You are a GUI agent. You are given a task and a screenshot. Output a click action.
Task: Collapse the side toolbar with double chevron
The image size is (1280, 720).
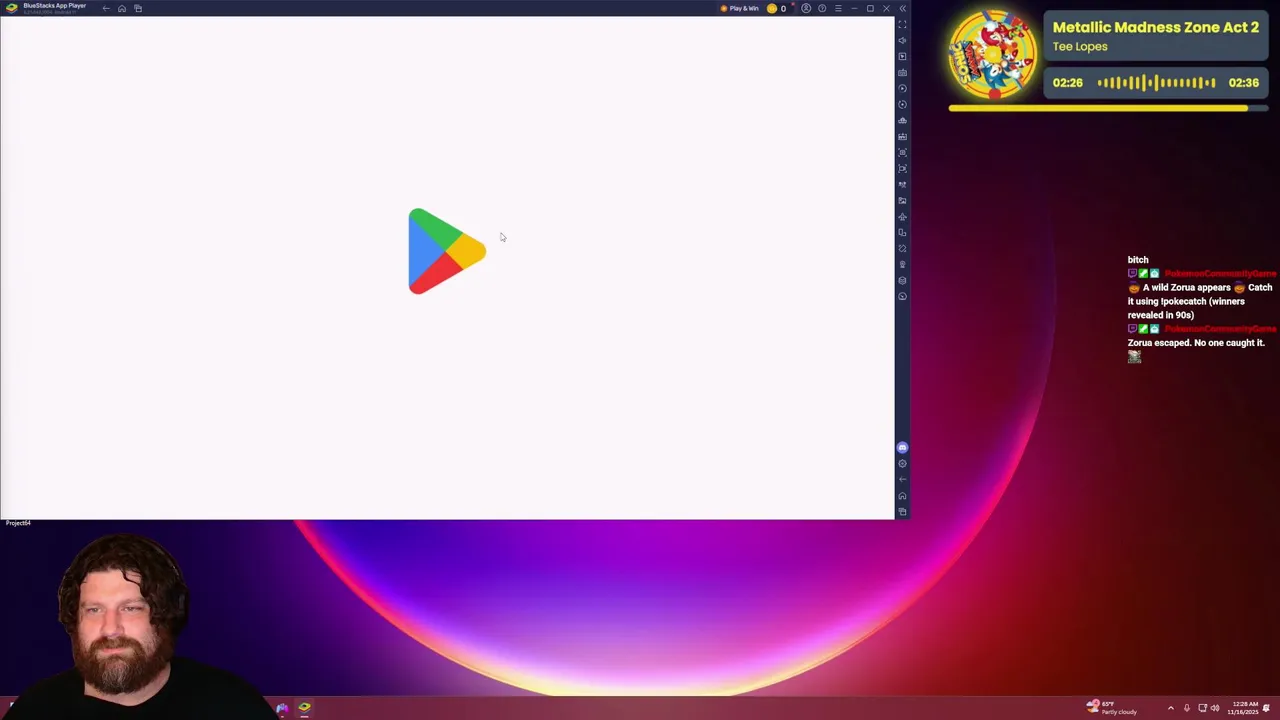pos(902,8)
